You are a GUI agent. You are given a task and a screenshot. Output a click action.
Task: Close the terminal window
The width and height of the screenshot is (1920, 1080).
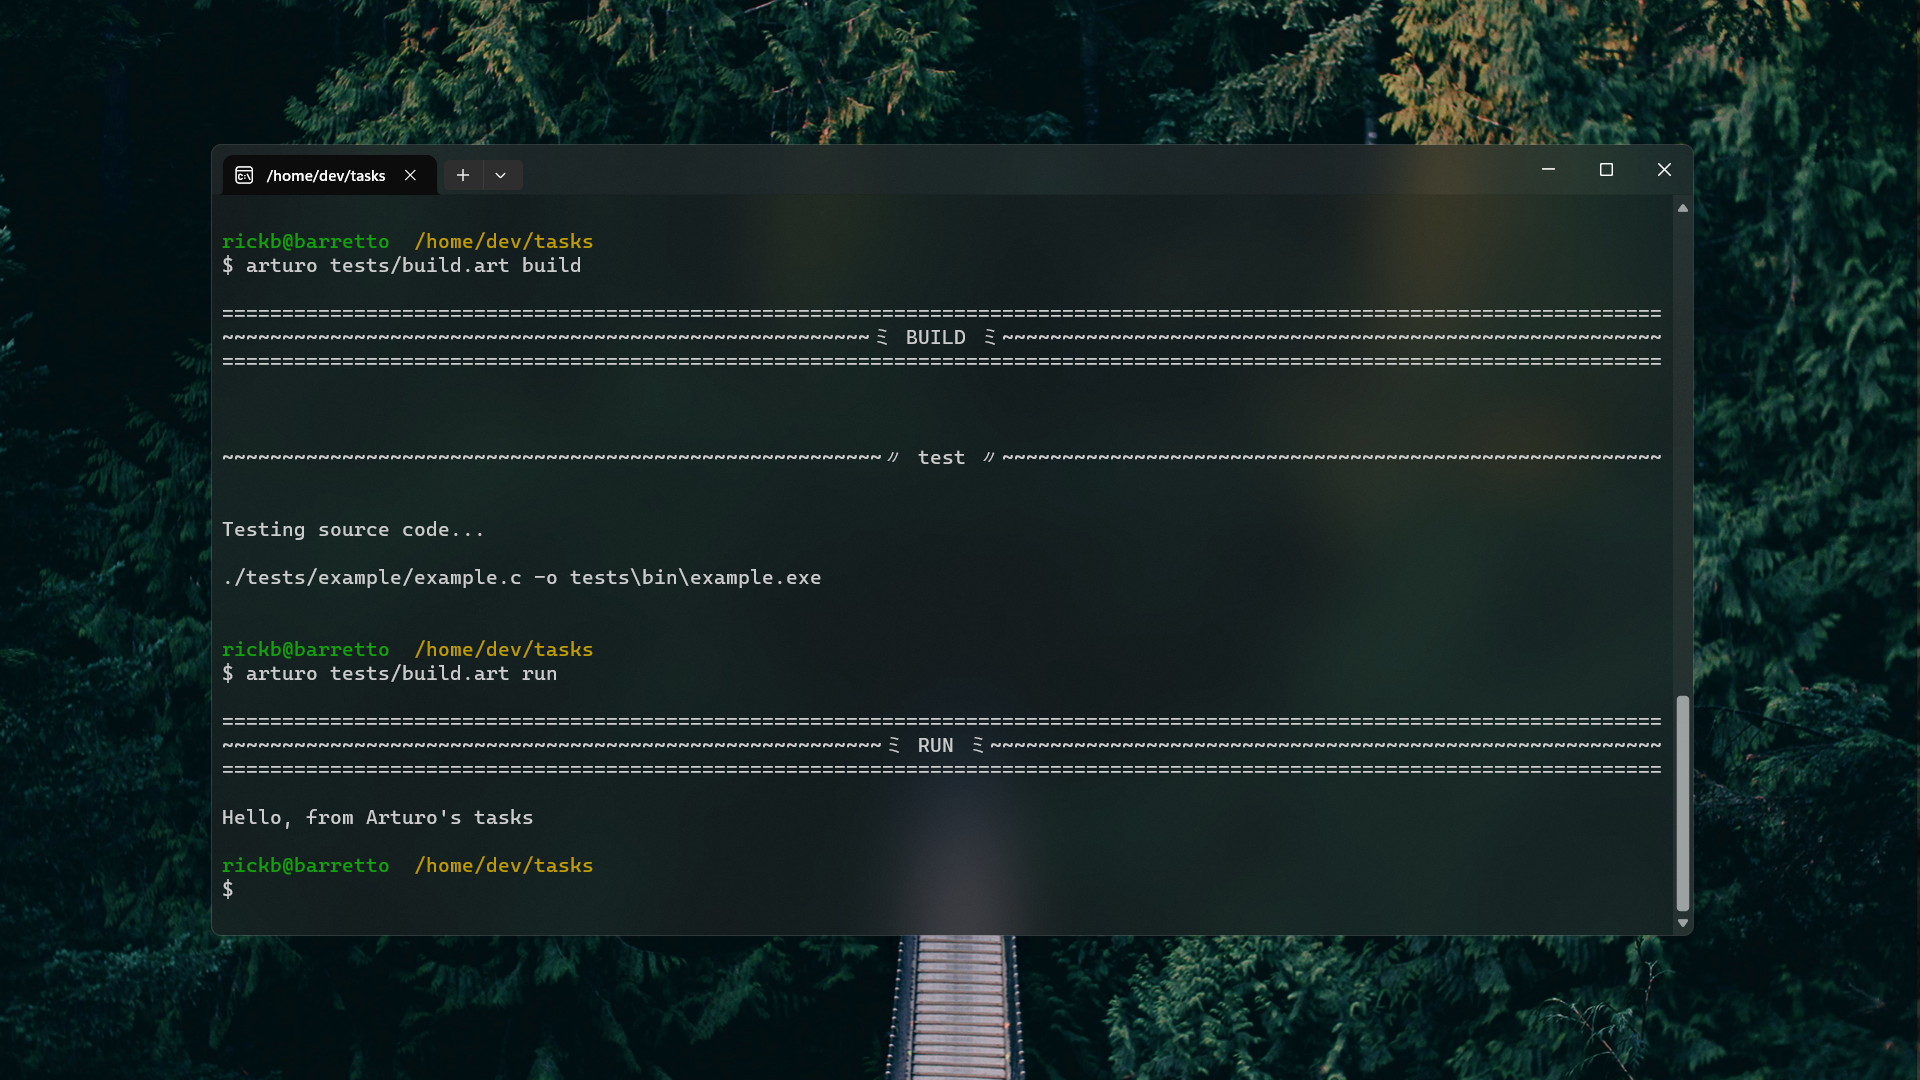[x=1664, y=170]
